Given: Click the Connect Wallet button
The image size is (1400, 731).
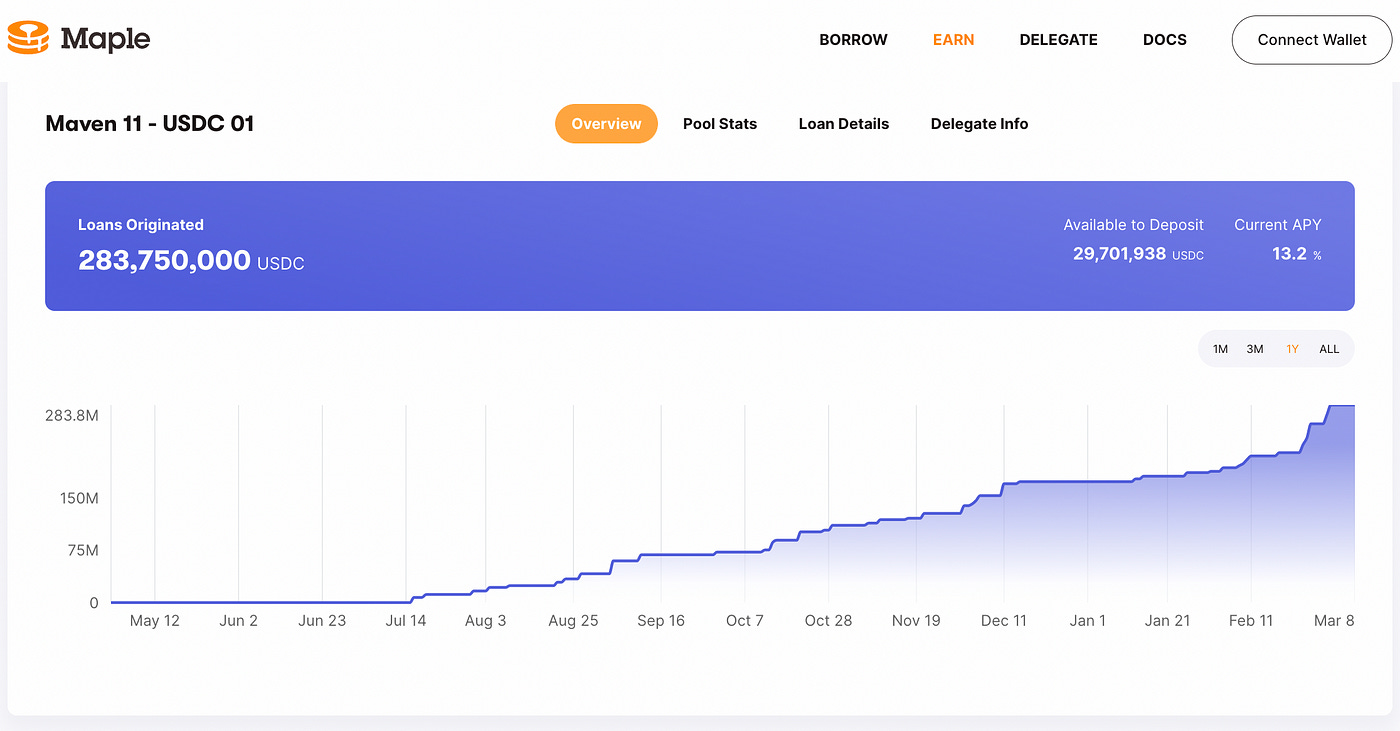Looking at the screenshot, I should (x=1312, y=40).
